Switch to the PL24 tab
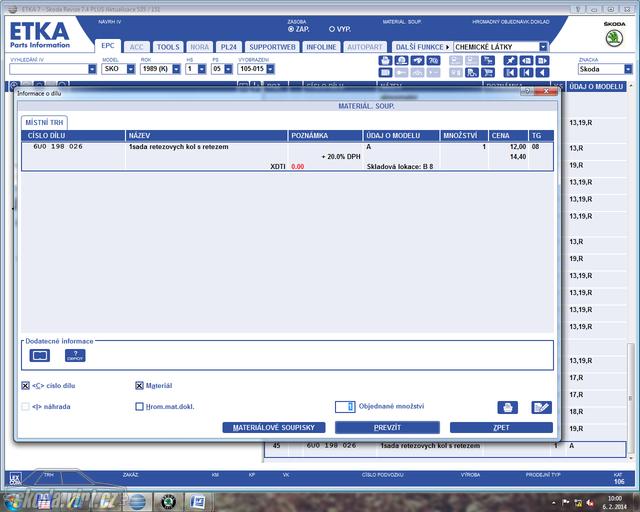Image resolution: width=640 pixels, height=512 pixels. 229,47
